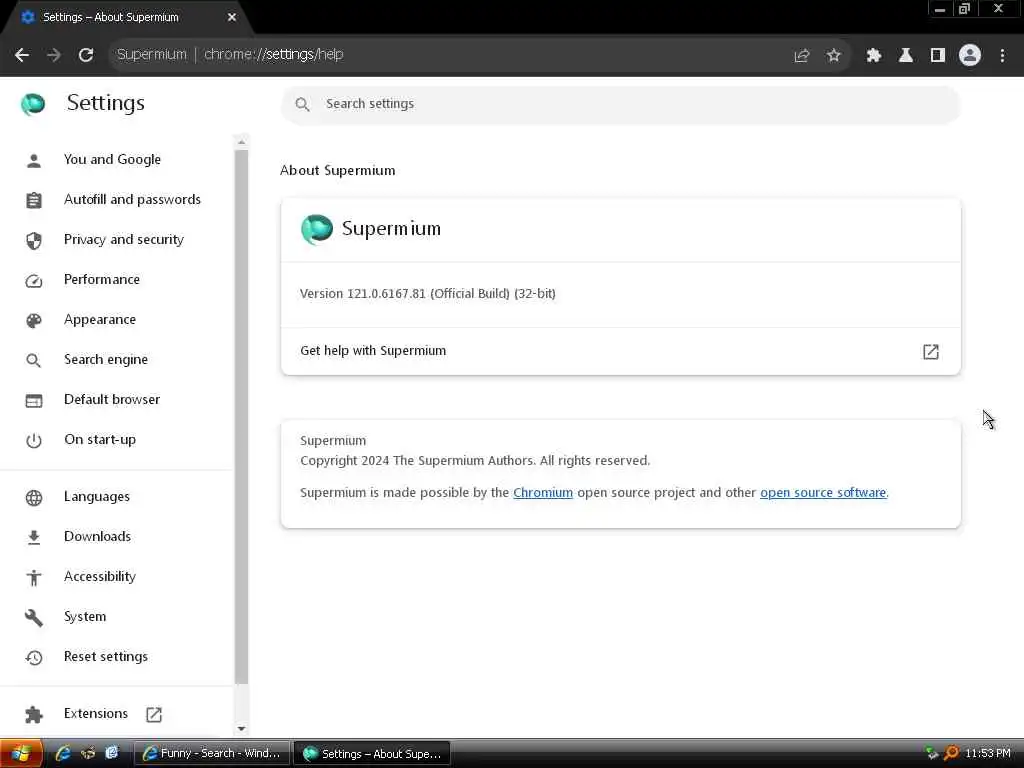Follow the Chromium link
The height and width of the screenshot is (768, 1024).
[543, 492]
